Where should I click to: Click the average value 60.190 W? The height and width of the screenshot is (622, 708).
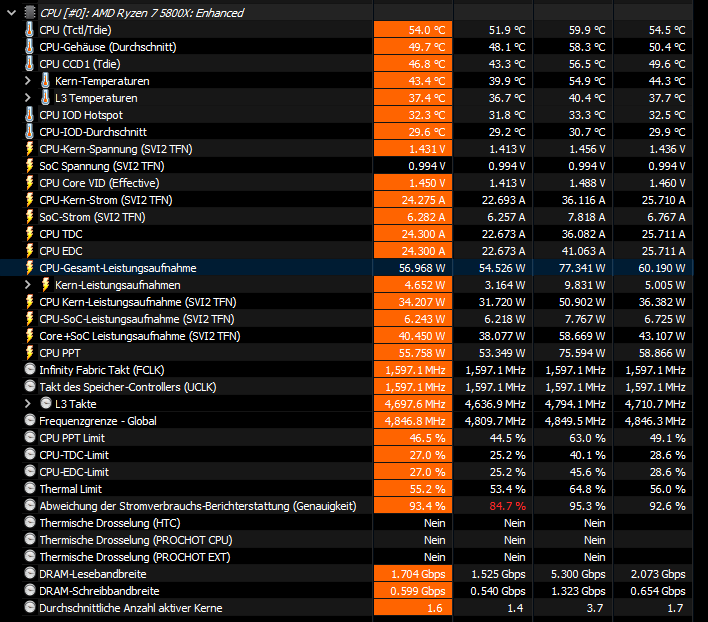[x=662, y=268]
